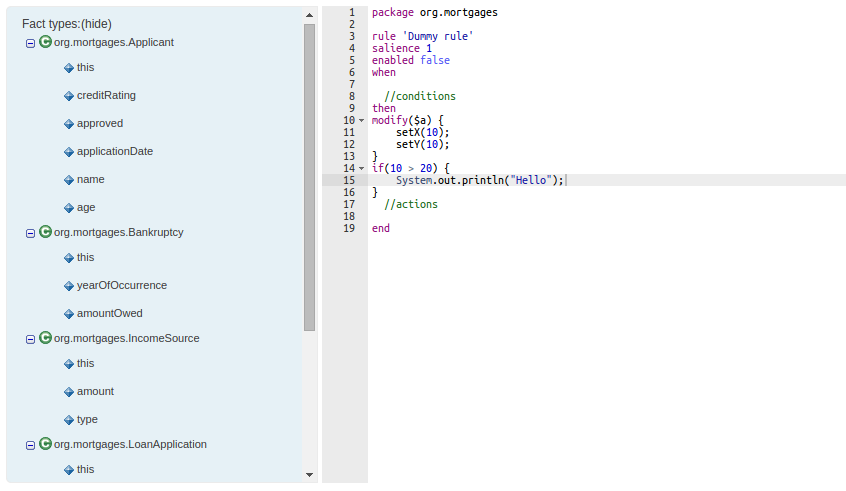This screenshot has height=491, width=846.
Task: Place cursor on the //conditions comment line
Action: click(419, 97)
